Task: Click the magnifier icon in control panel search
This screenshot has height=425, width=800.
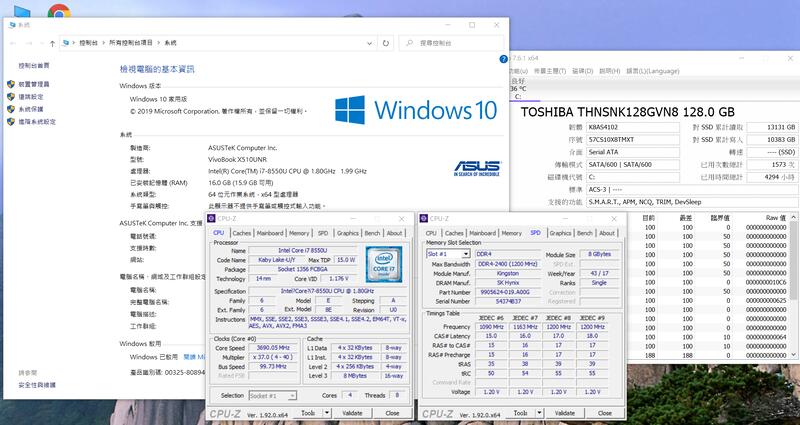Action: (409, 43)
